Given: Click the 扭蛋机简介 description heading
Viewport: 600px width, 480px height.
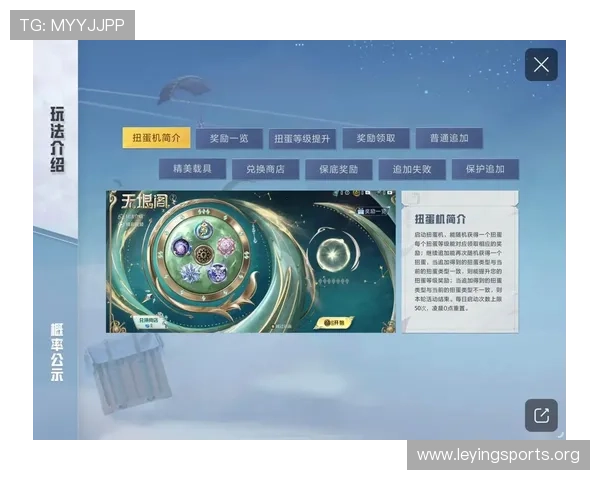Looking at the screenshot, I should point(440,219).
